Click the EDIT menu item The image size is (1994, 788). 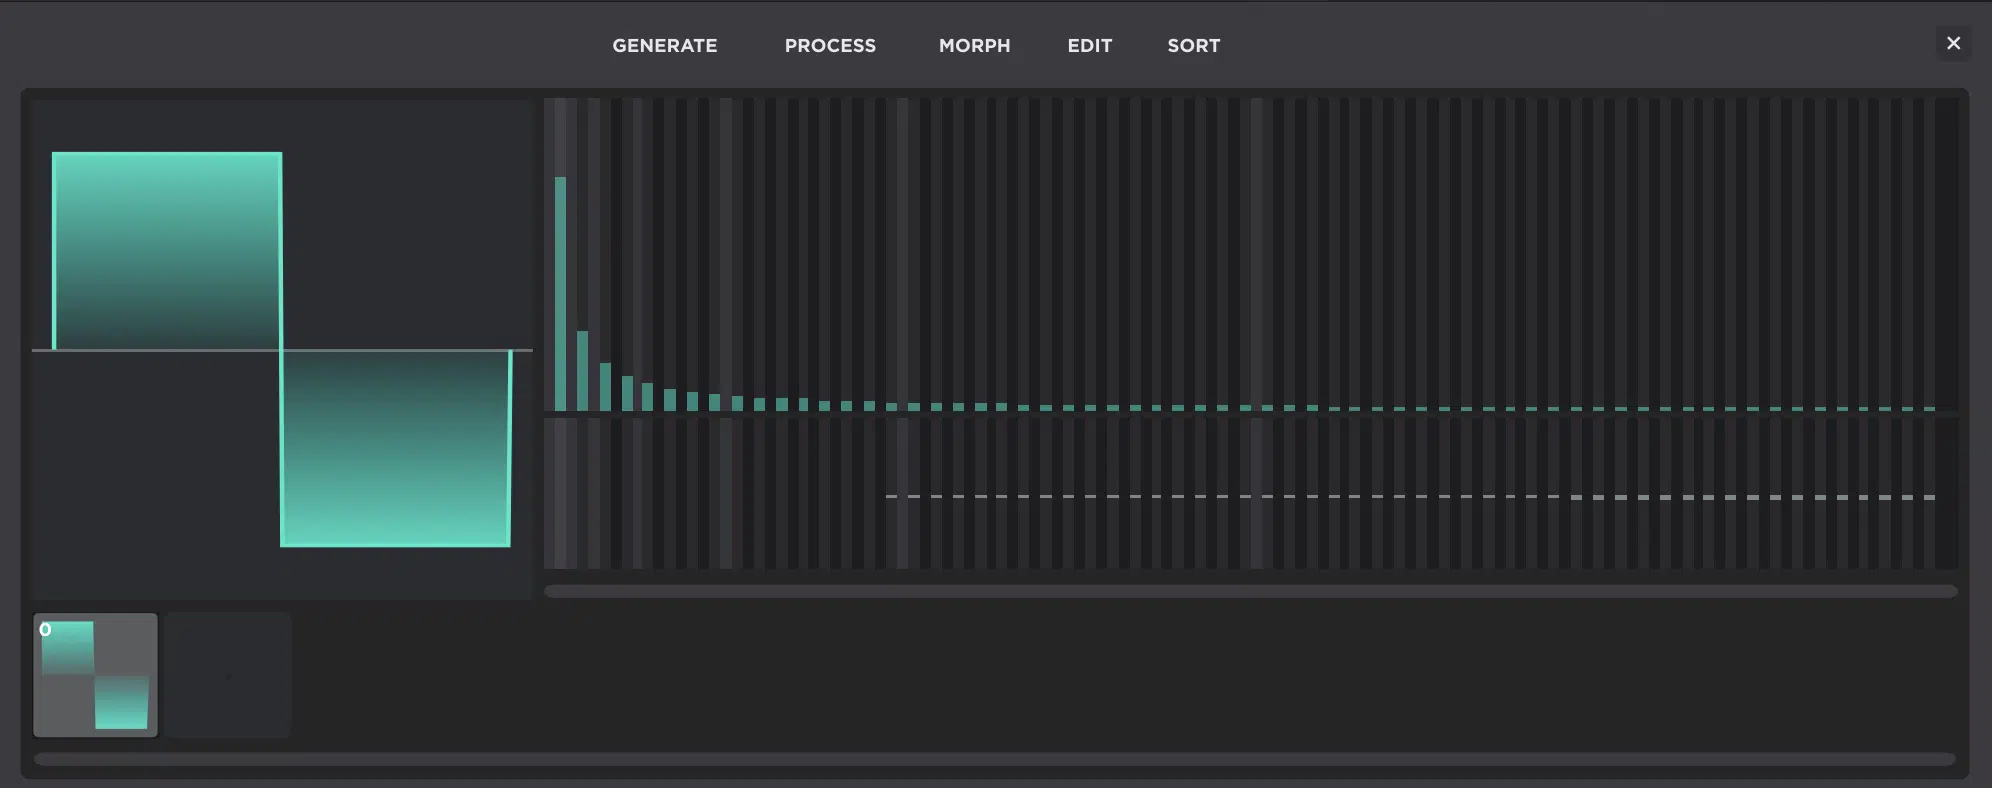click(x=1089, y=45)
